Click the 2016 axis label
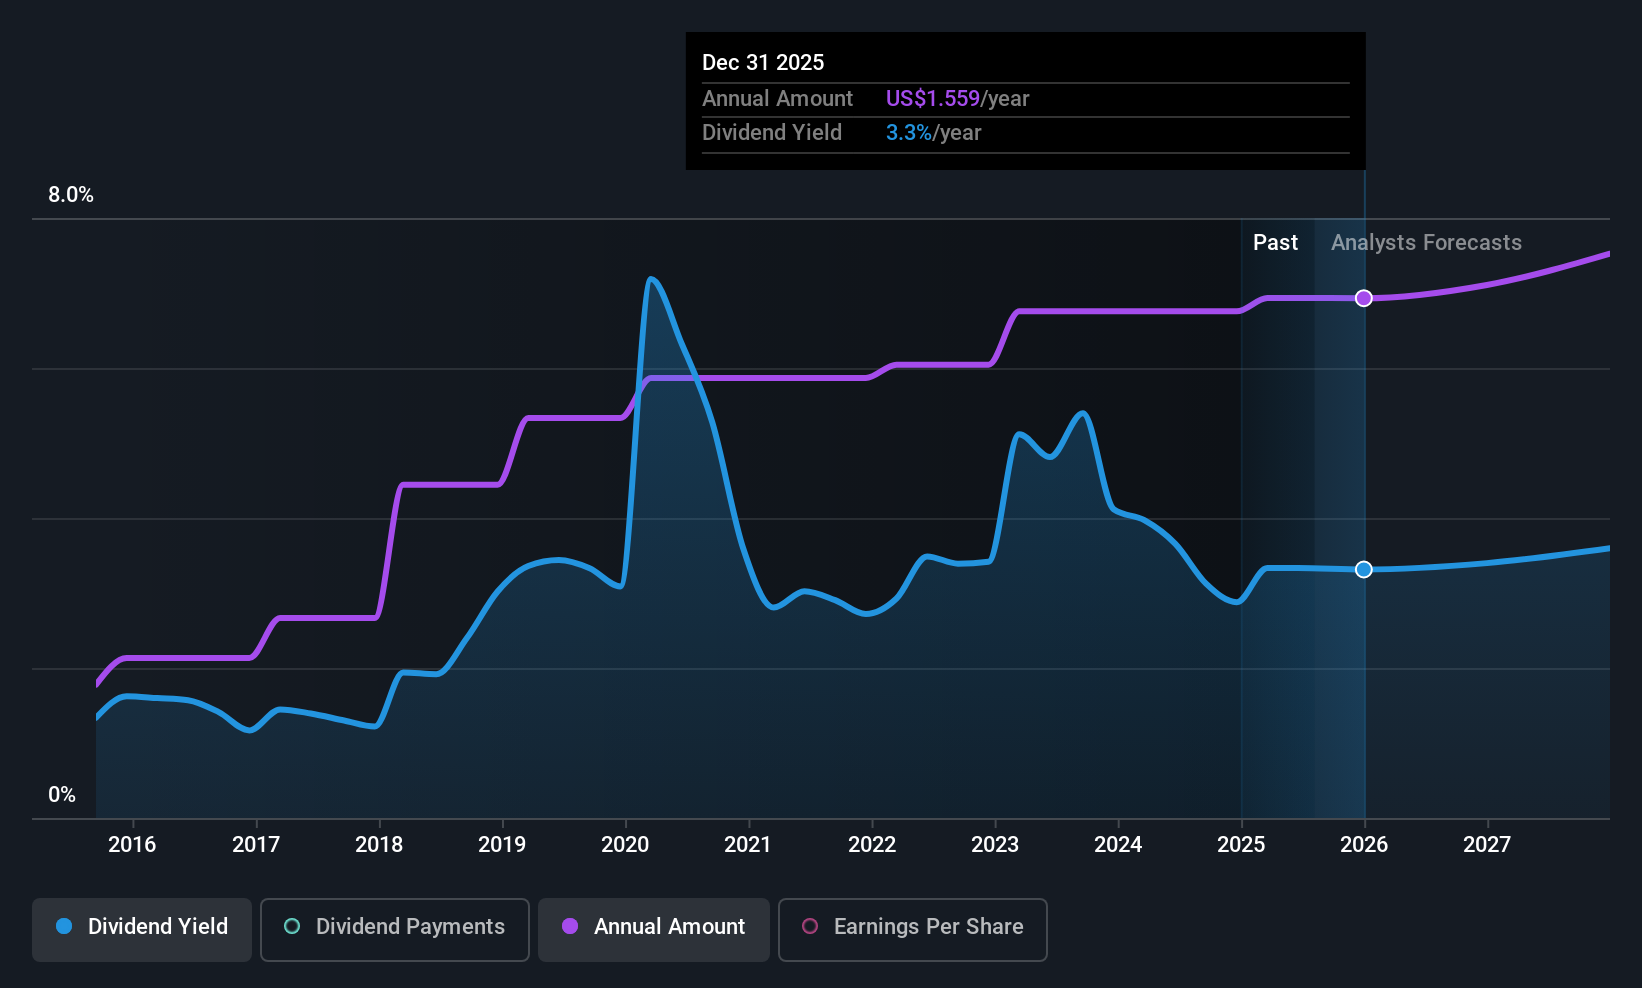 point(132,844)
